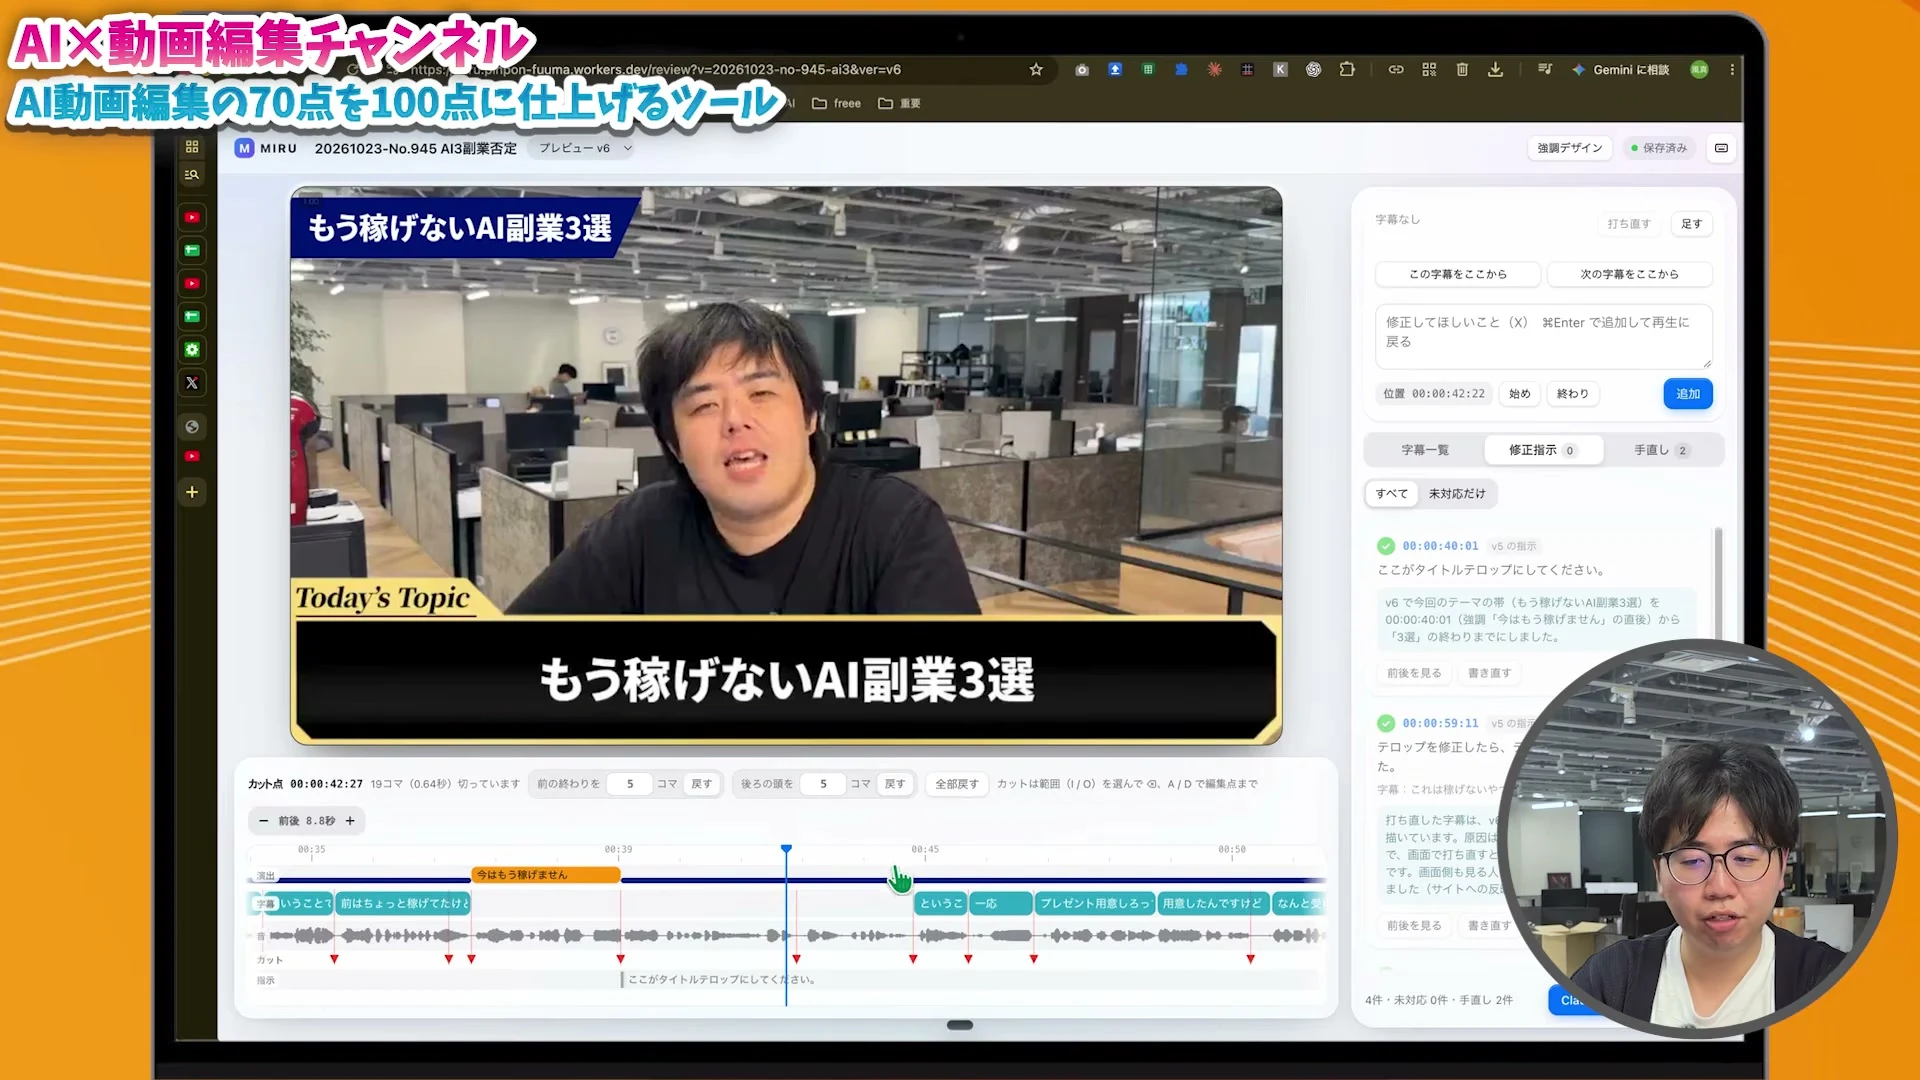Filter by 未対応だけ

coord(1457,494)
